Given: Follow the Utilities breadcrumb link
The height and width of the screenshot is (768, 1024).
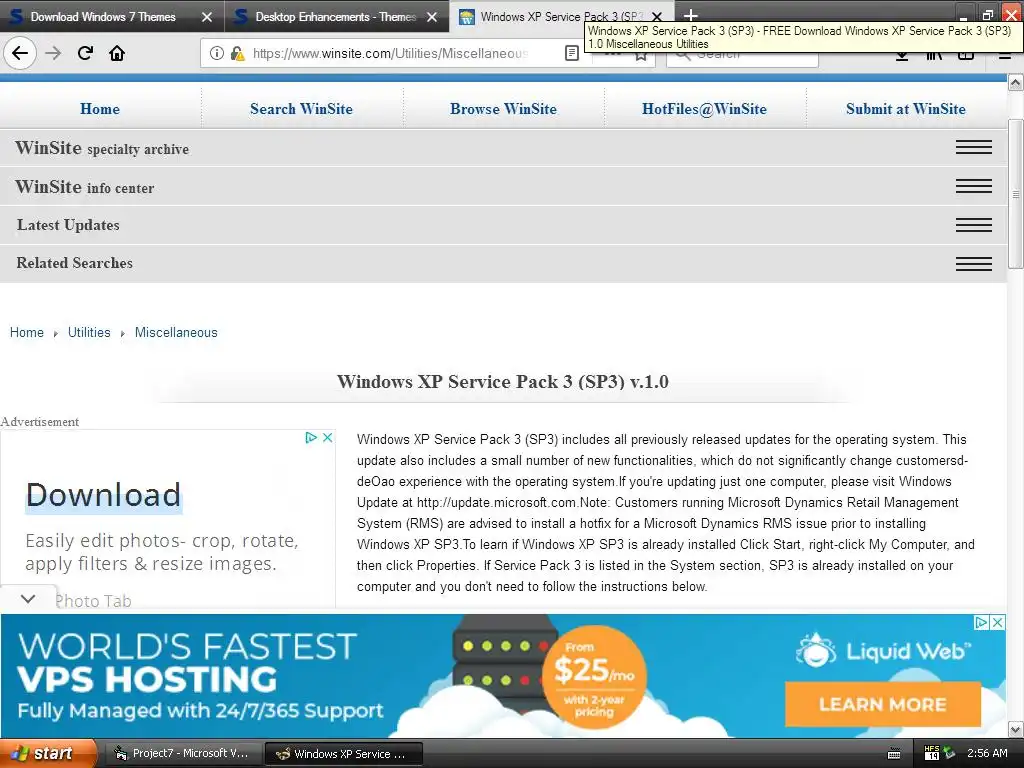Looking at the screenshot, I should [x=89, y=332].
